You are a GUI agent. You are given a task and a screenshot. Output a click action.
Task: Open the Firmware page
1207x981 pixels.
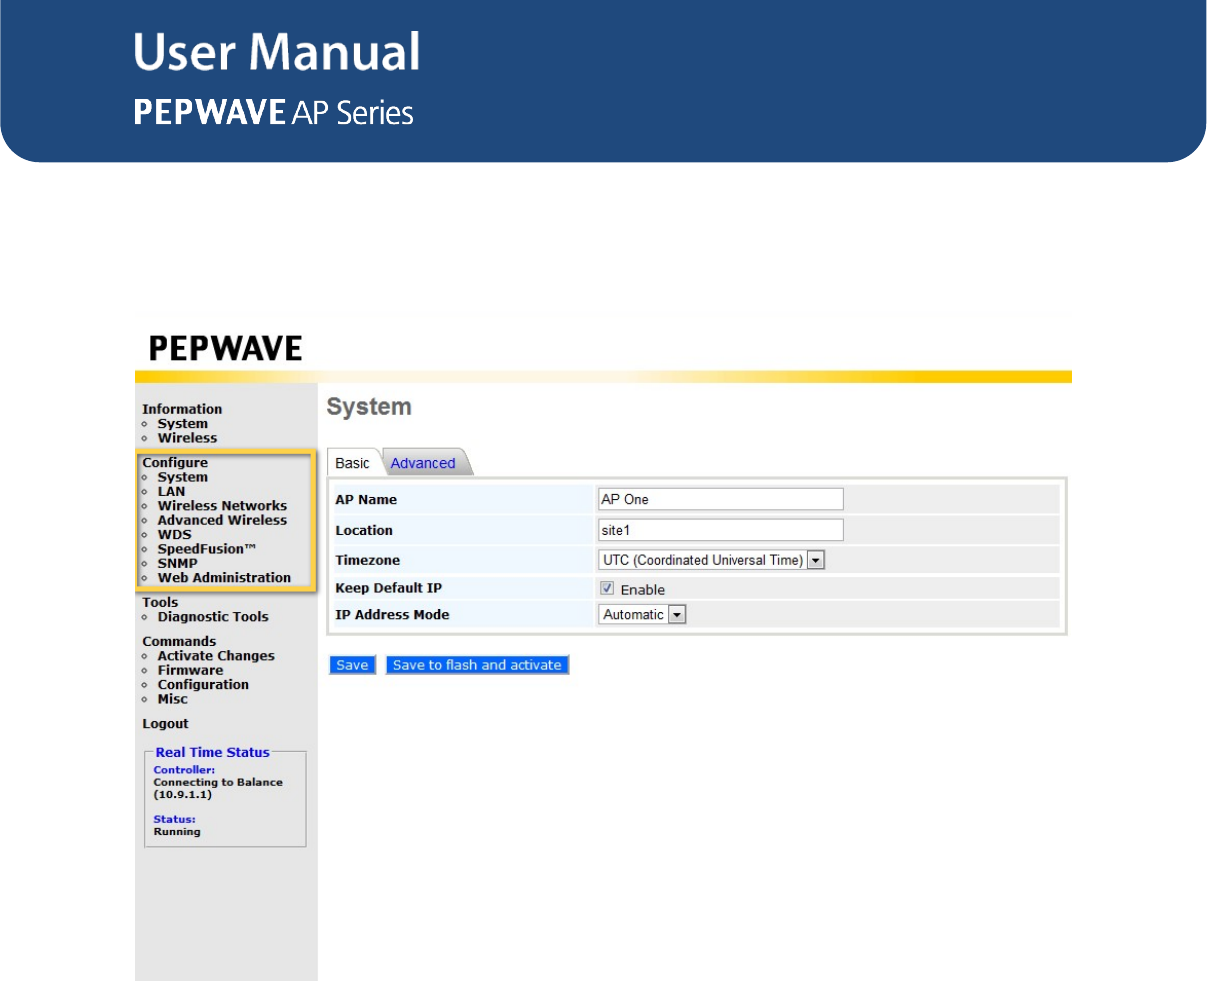(x=190, y=670)
